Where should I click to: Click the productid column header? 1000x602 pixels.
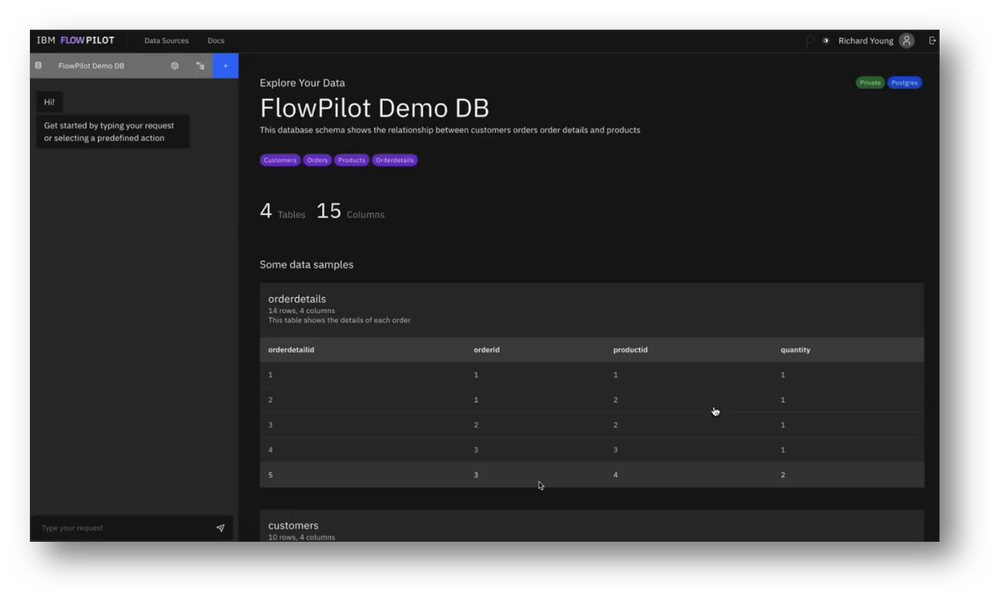tap(630, 350)
